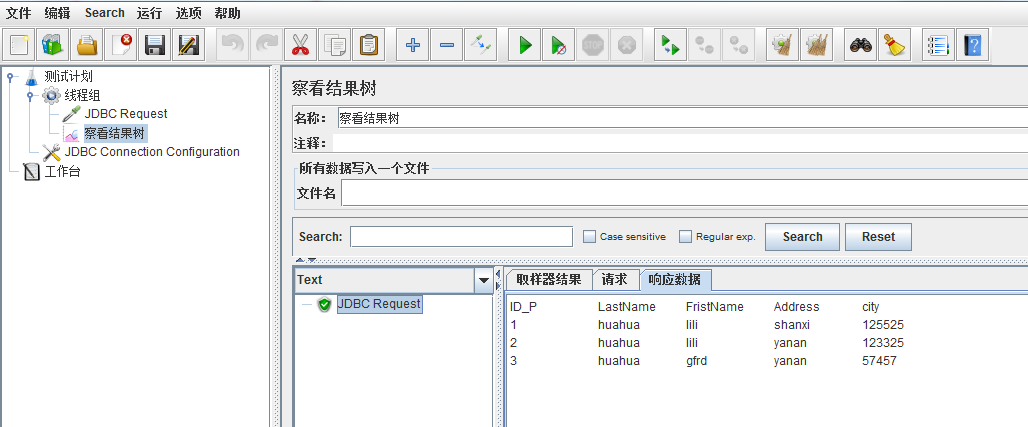
Task: Click the Expand All plus icon
Action: 412,45
